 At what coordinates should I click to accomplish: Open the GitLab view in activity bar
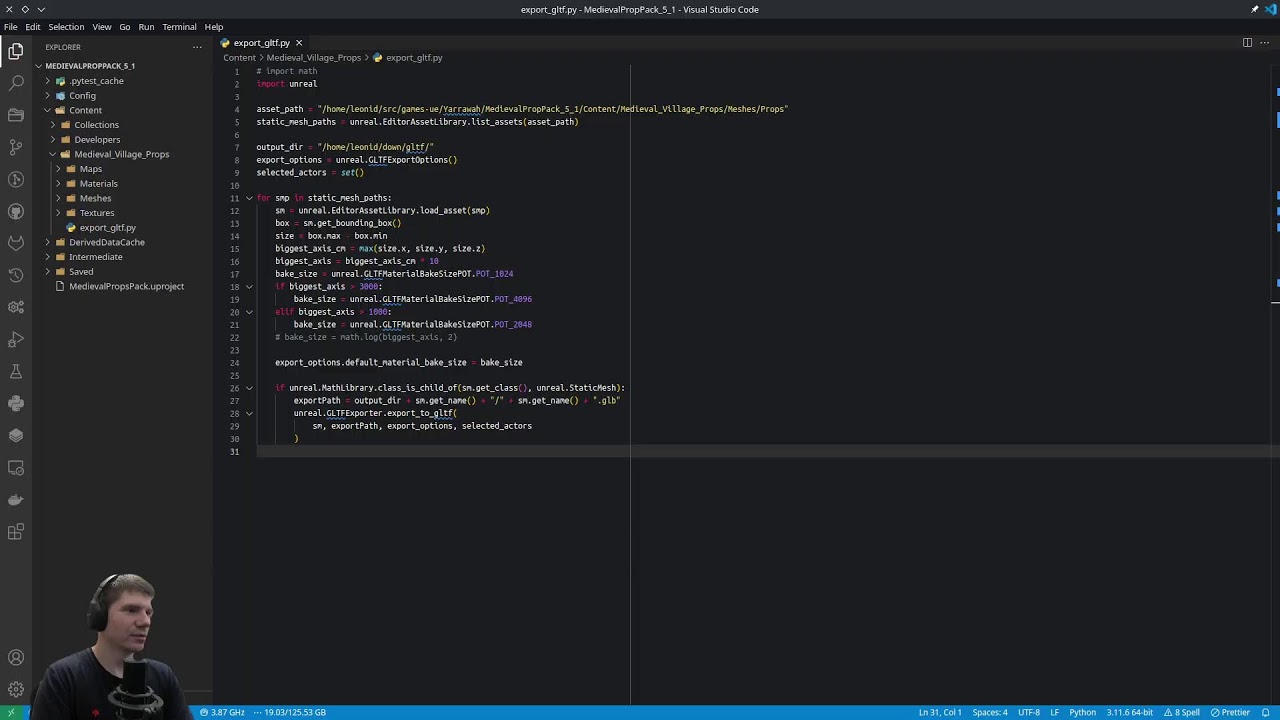click(x=16, y=243)
